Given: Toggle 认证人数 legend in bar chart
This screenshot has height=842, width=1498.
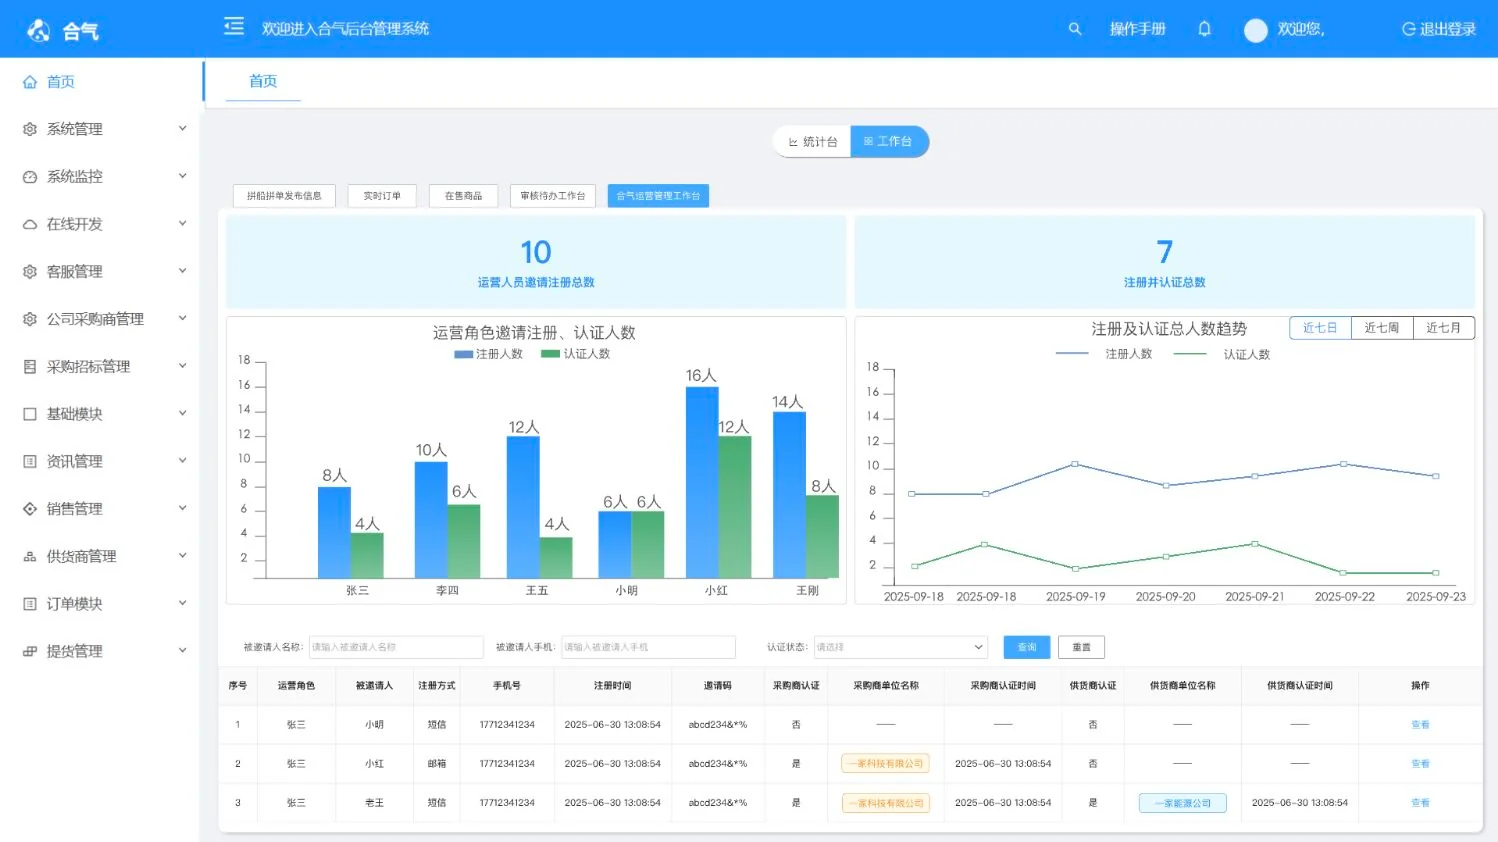Looking at the screenshot, I should point(575,354).
